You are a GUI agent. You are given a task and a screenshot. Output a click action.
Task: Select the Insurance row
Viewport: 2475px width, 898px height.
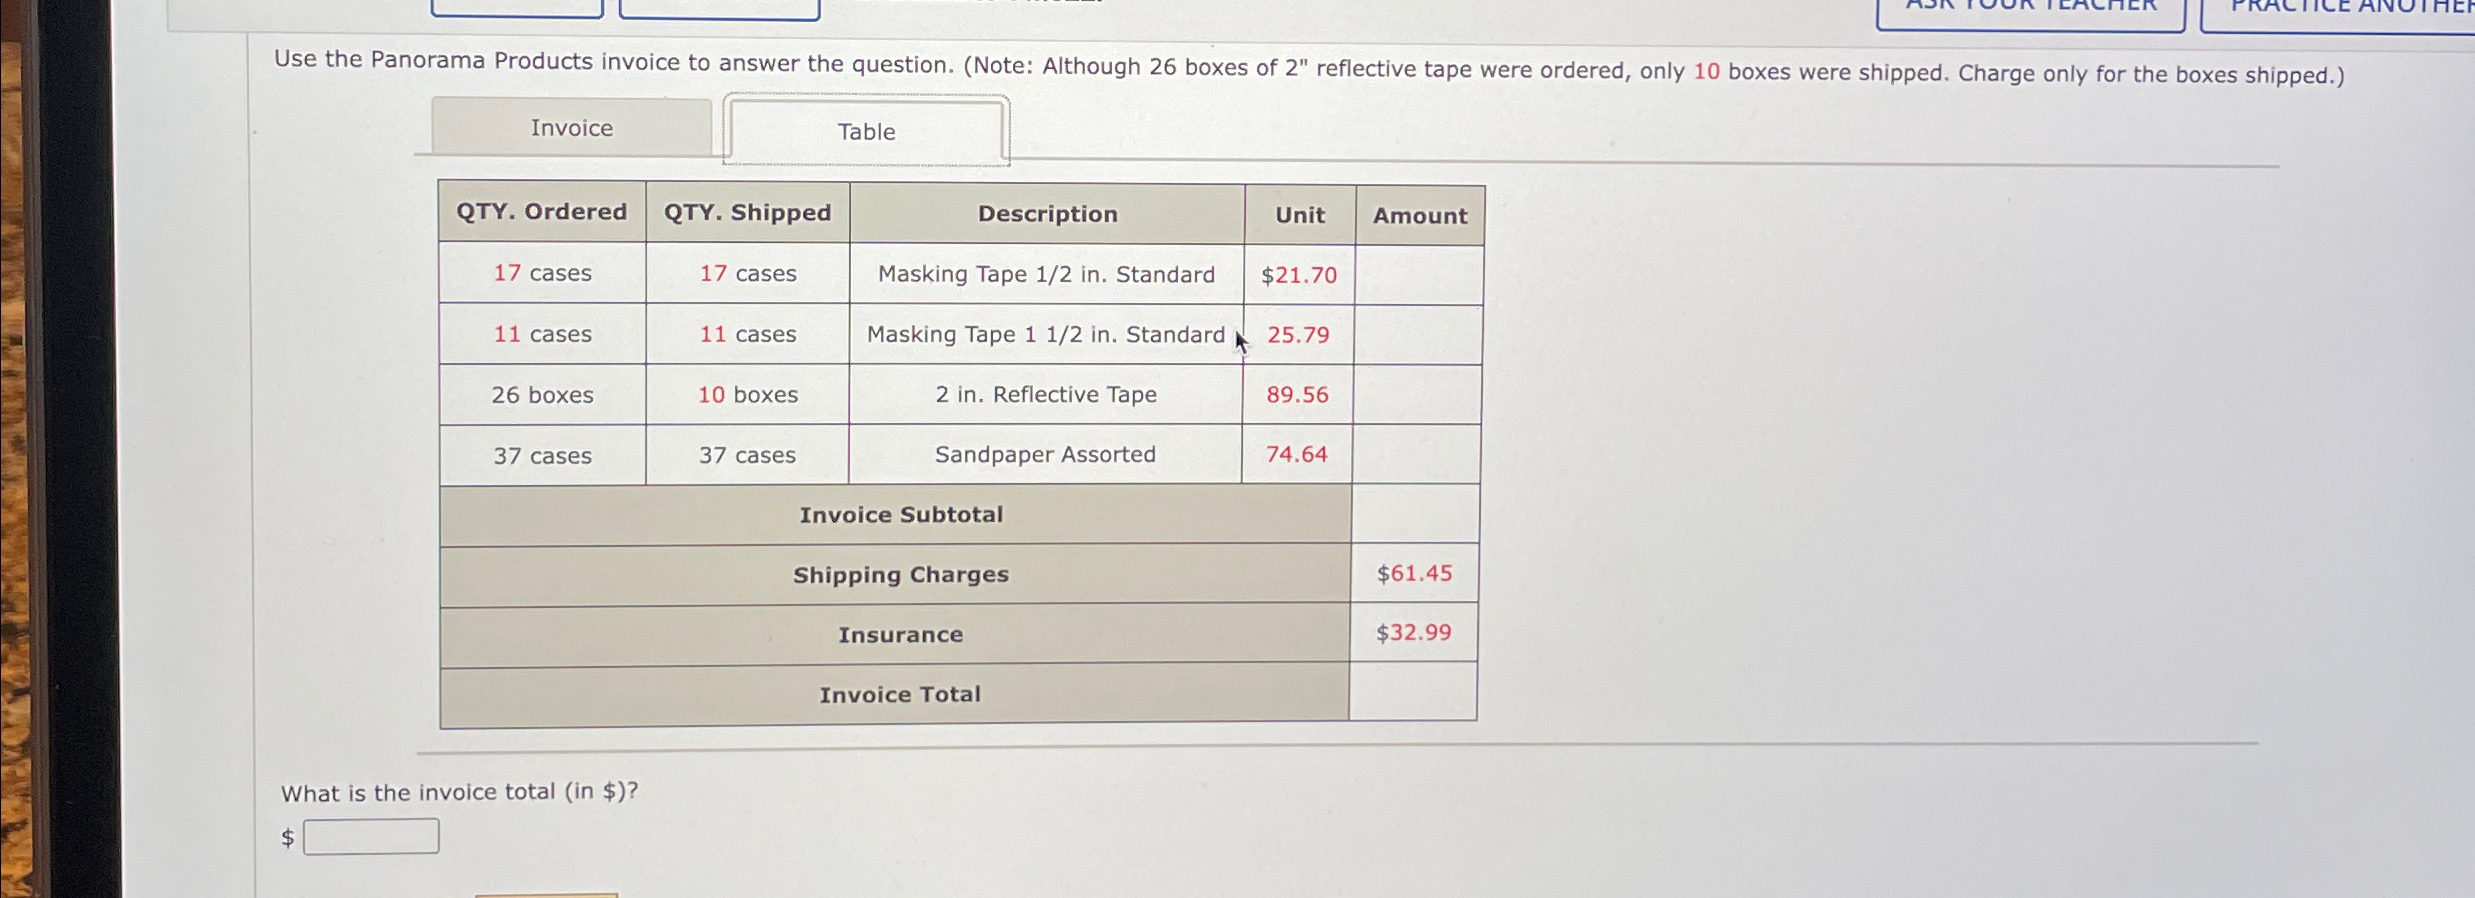(900, 634)
